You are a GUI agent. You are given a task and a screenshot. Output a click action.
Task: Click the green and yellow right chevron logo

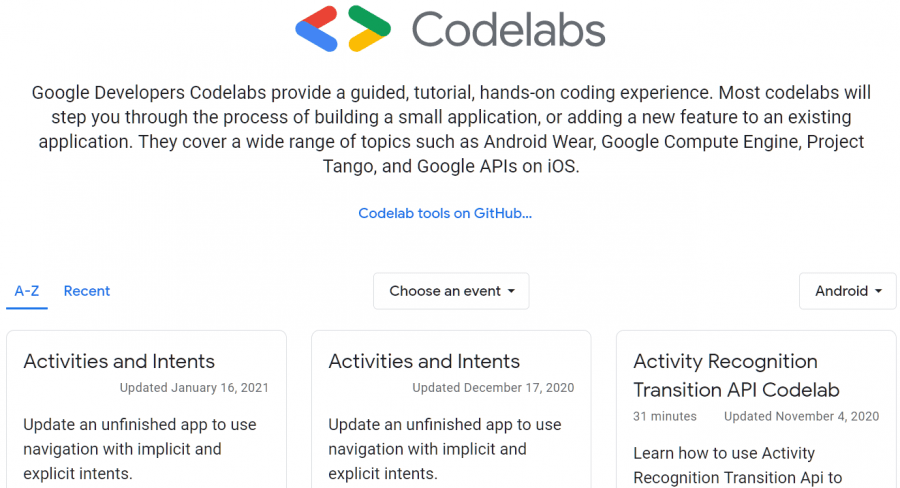[x=368, y=29]
